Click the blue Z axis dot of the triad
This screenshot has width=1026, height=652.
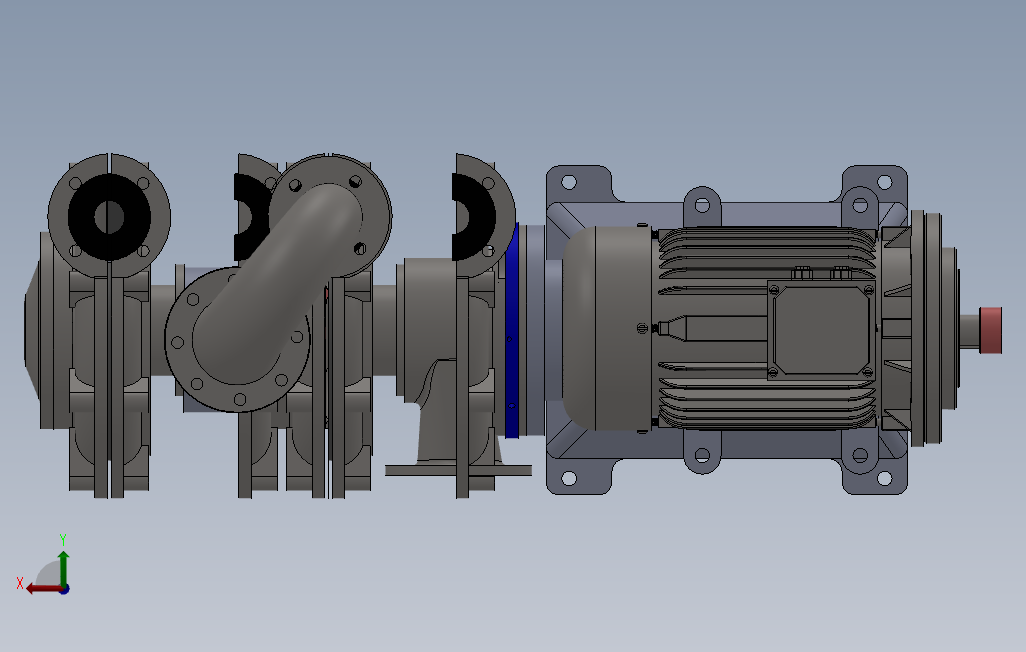(x=65, y=589)
